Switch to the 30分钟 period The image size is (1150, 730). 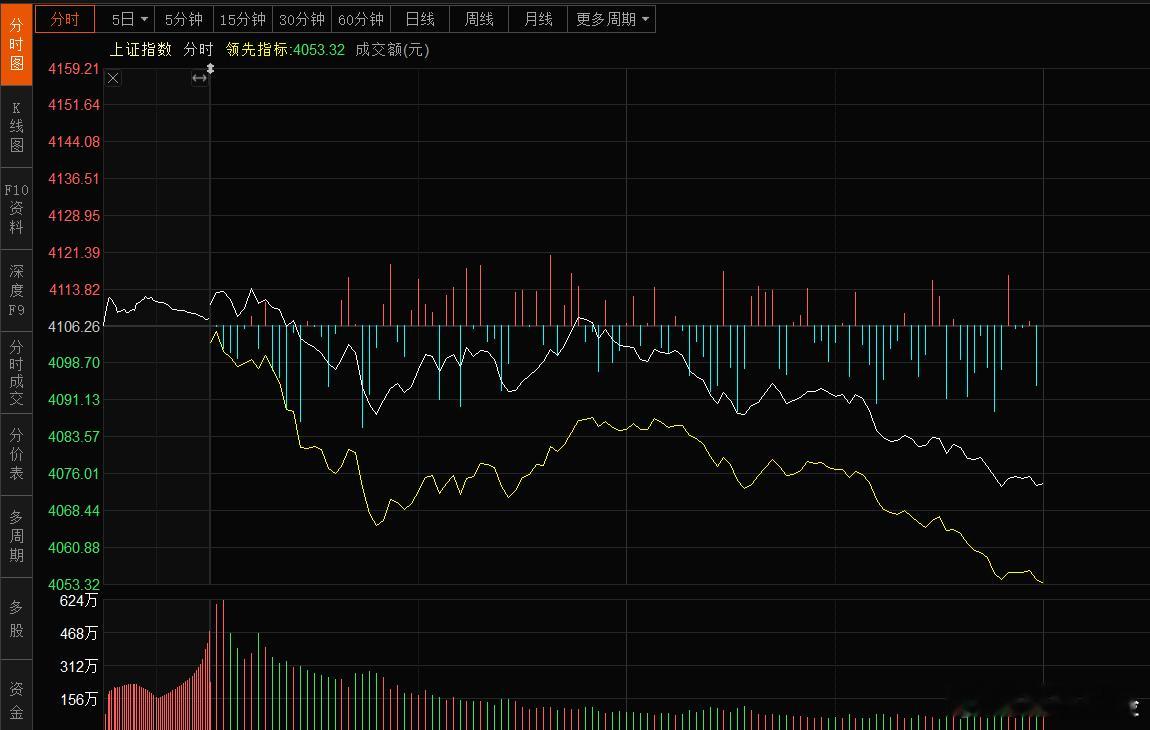(302, 19)
